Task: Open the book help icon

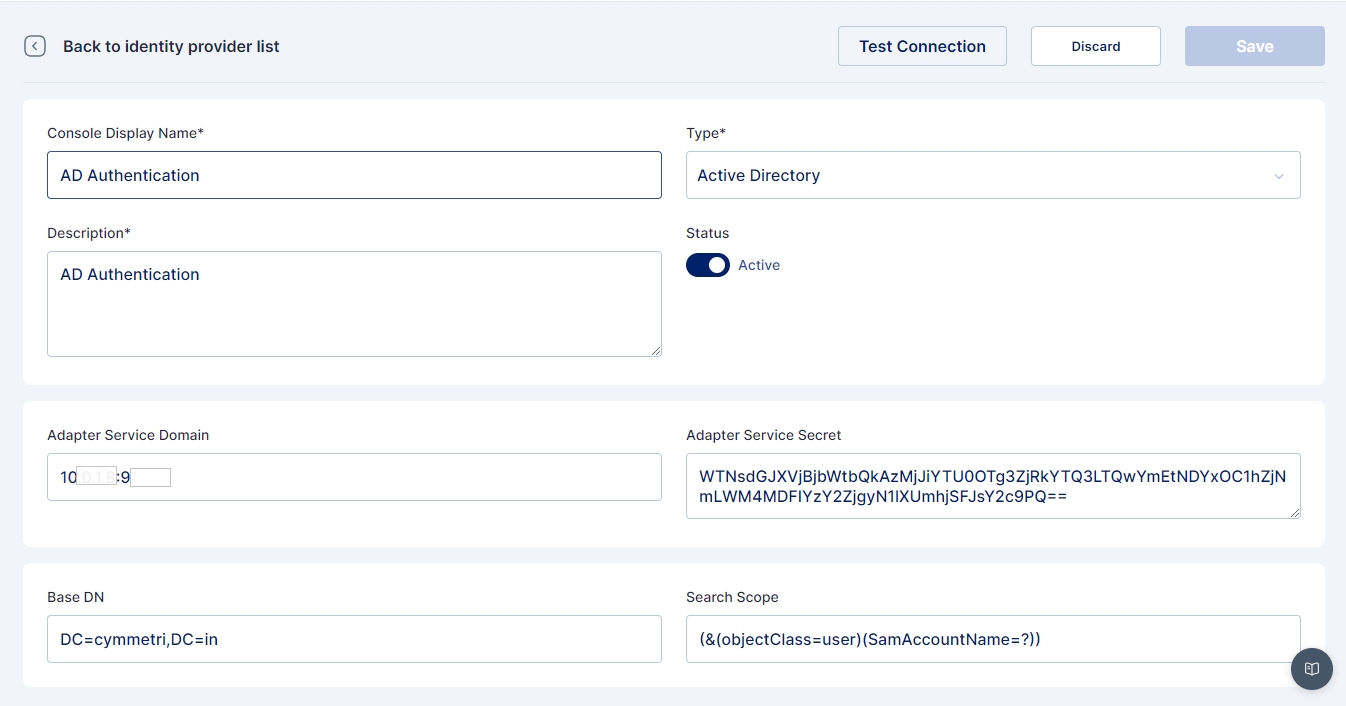Action: 1311,669
